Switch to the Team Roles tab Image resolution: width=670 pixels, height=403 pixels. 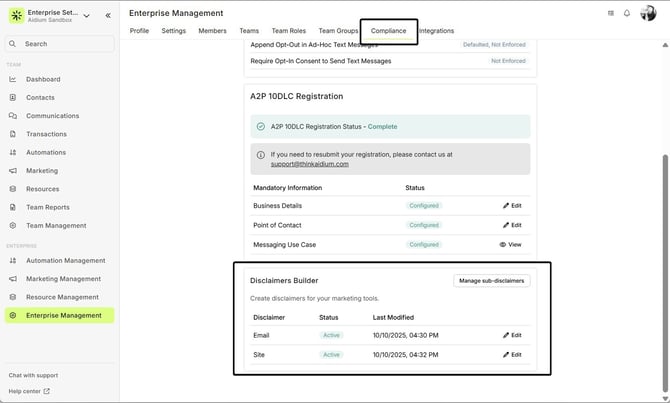click(289, 31)
